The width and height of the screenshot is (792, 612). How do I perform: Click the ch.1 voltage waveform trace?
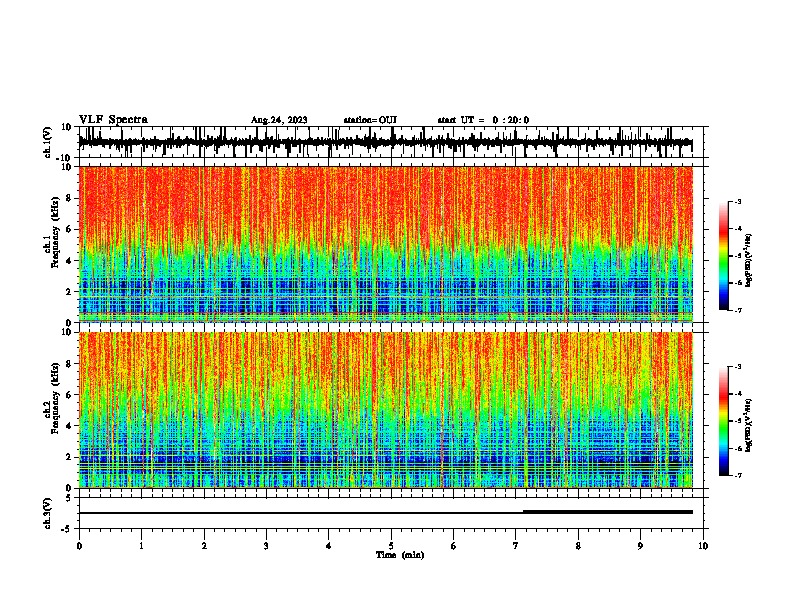click(385, 142)
